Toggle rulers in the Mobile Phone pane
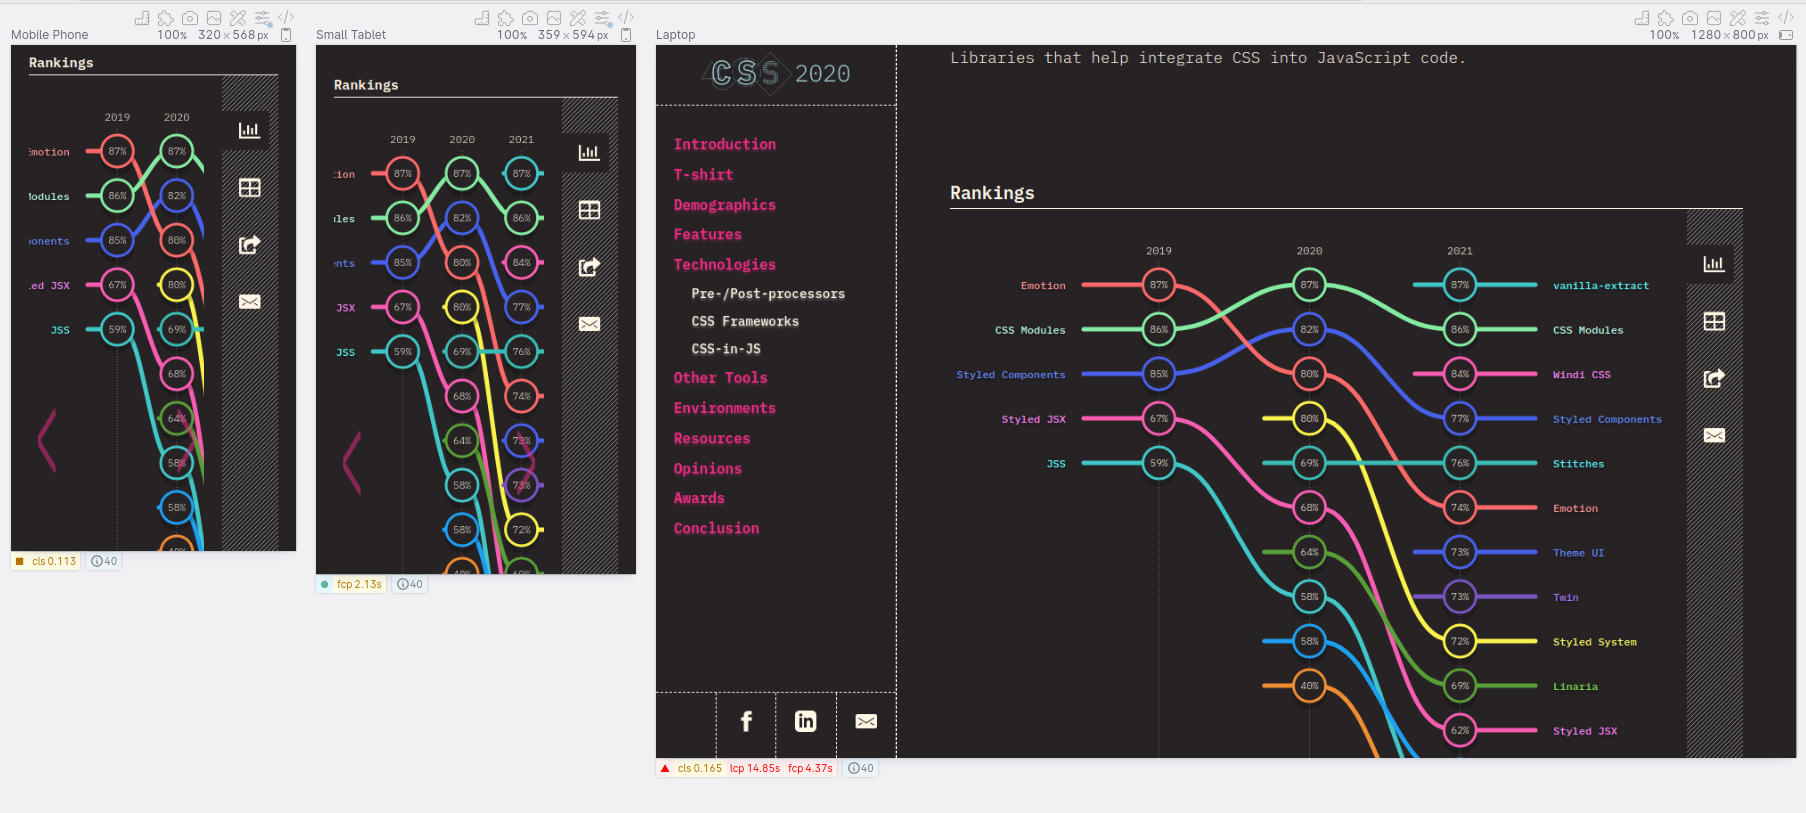 [x=142, y=18]
